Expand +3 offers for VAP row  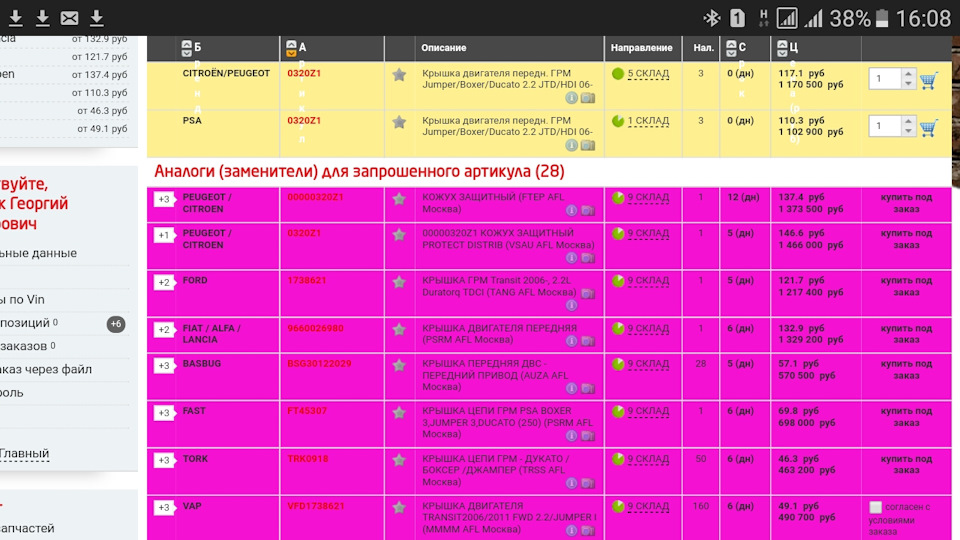click(x=164, y=507)
